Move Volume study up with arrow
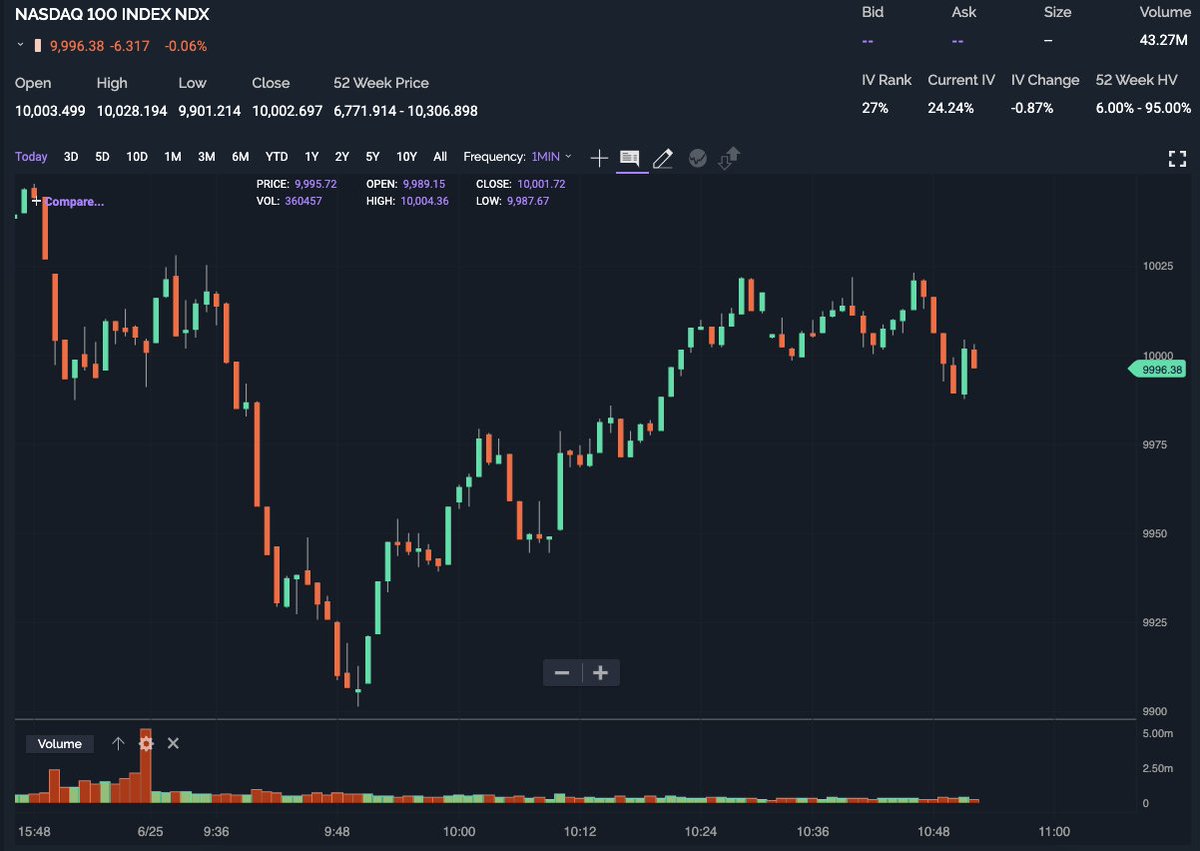Viewport: 1200px width, 851px height. tap(118, 743)
